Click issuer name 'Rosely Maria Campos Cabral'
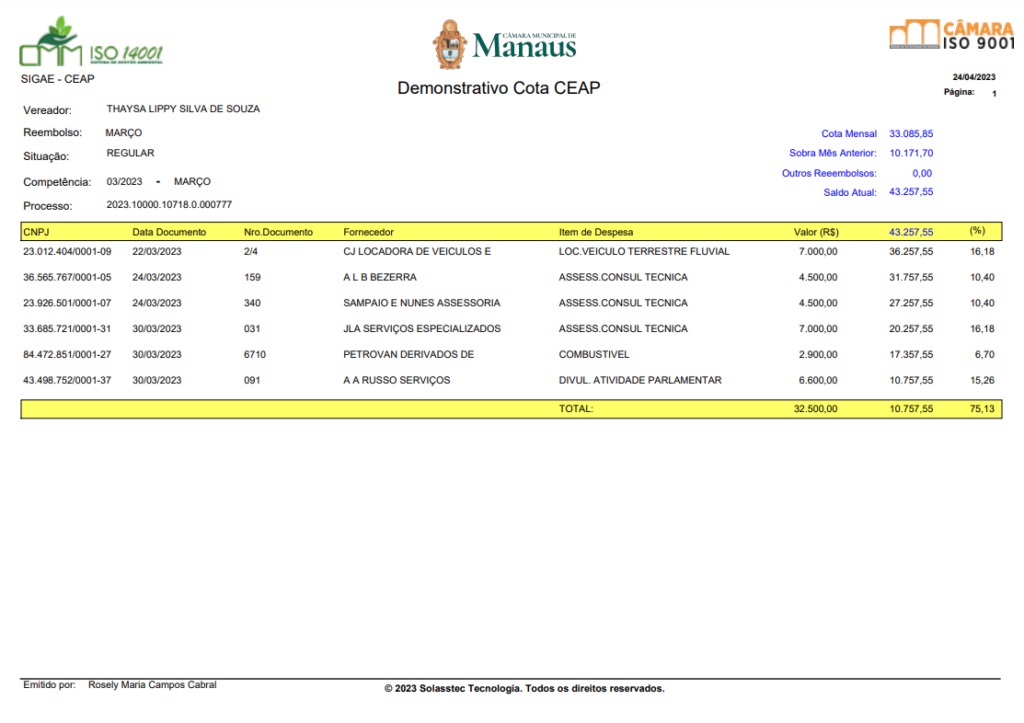The width and height of the screenshot is (1024, 723). coord(152,684)
